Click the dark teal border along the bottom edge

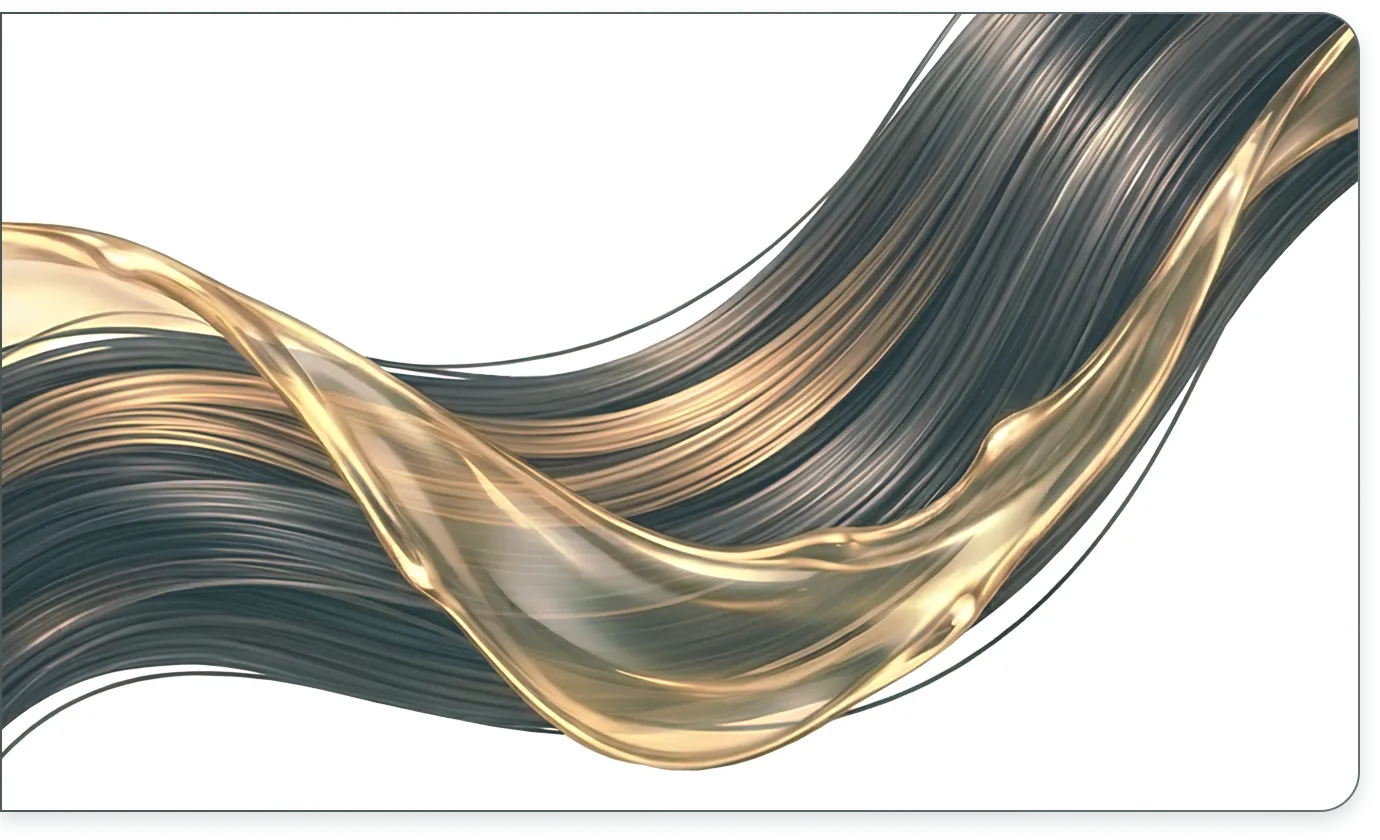pyautogui.click(x=690, y=825)
